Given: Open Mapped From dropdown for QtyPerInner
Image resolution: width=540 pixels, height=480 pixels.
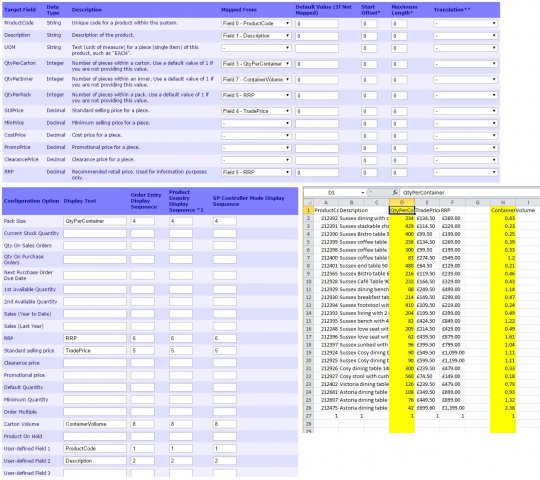Looking at the screenshot, I should point(256,80).
